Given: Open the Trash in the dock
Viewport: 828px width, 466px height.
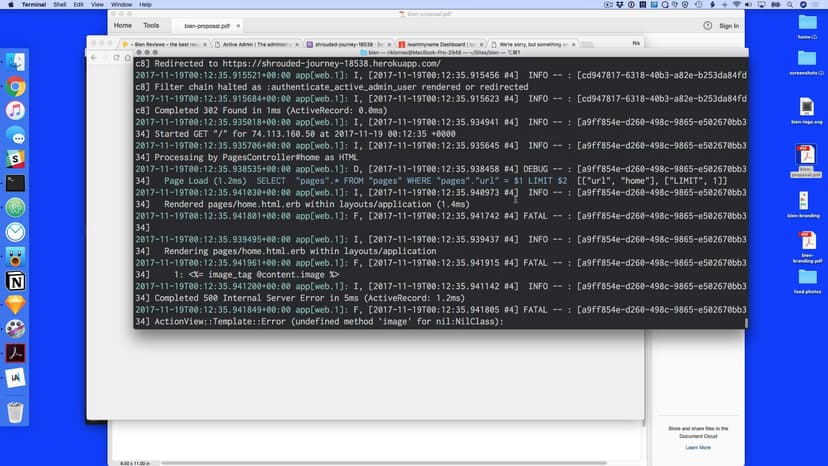Looking at the screenshot, I should 16,411.
